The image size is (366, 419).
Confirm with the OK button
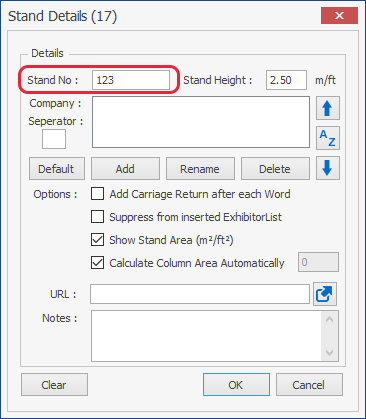point(236,385)
